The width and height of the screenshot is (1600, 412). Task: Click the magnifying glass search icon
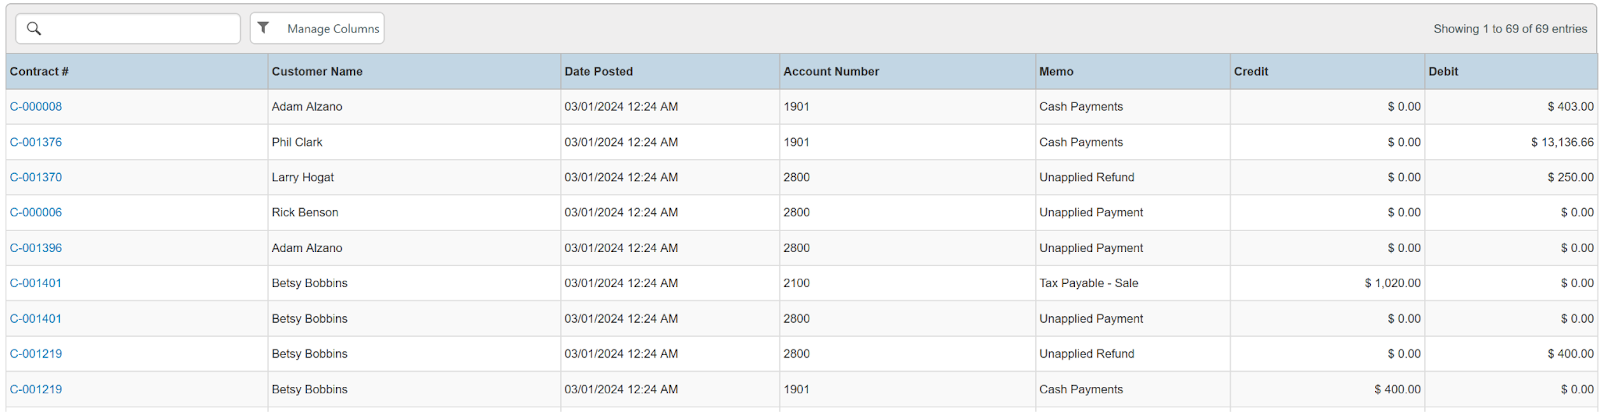pyautogui.click(x=34, y=28)
